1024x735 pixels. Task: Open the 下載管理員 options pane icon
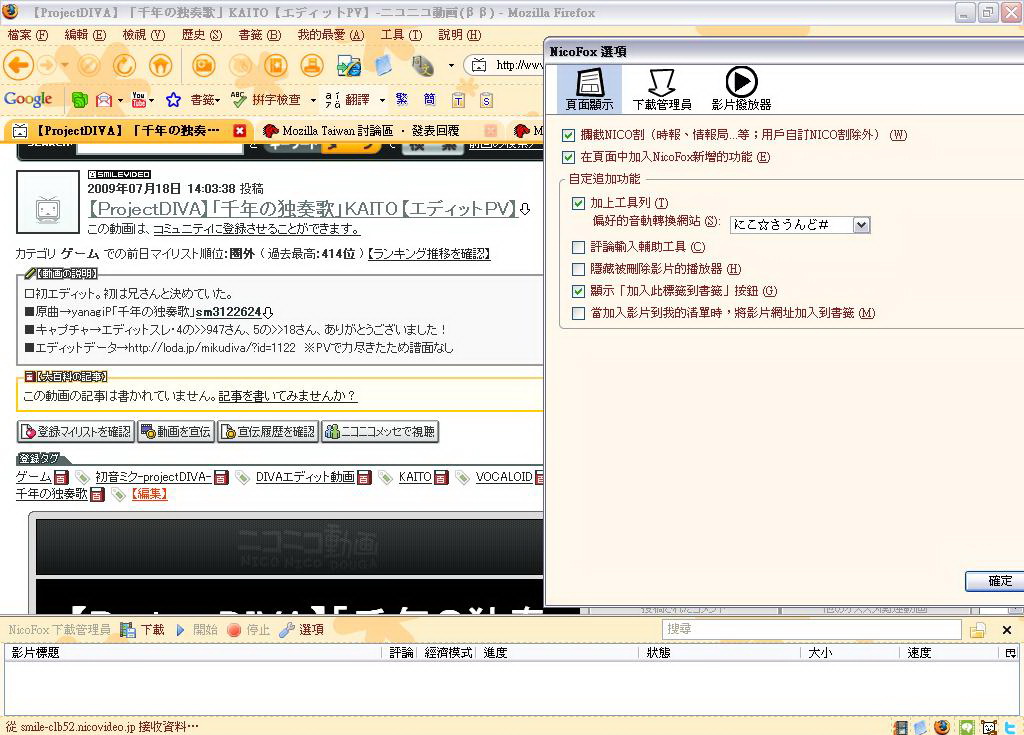pos(661,89)
